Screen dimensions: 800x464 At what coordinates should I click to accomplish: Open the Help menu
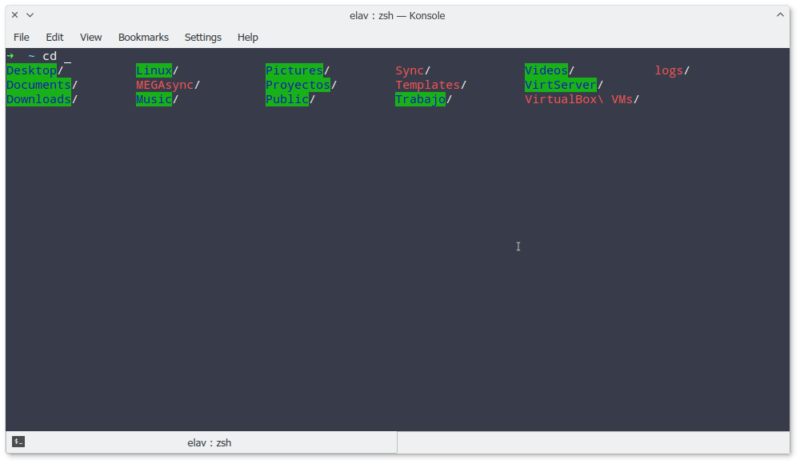click(247, 37)
